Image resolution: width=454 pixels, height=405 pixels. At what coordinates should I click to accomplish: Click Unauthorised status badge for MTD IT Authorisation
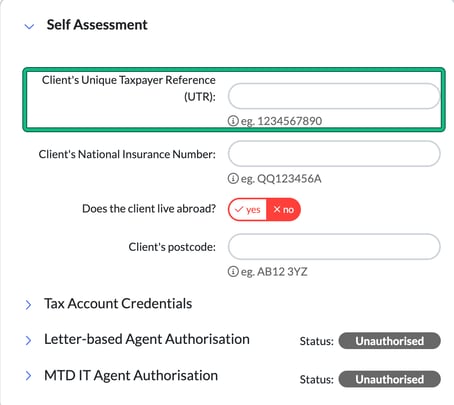390,379
